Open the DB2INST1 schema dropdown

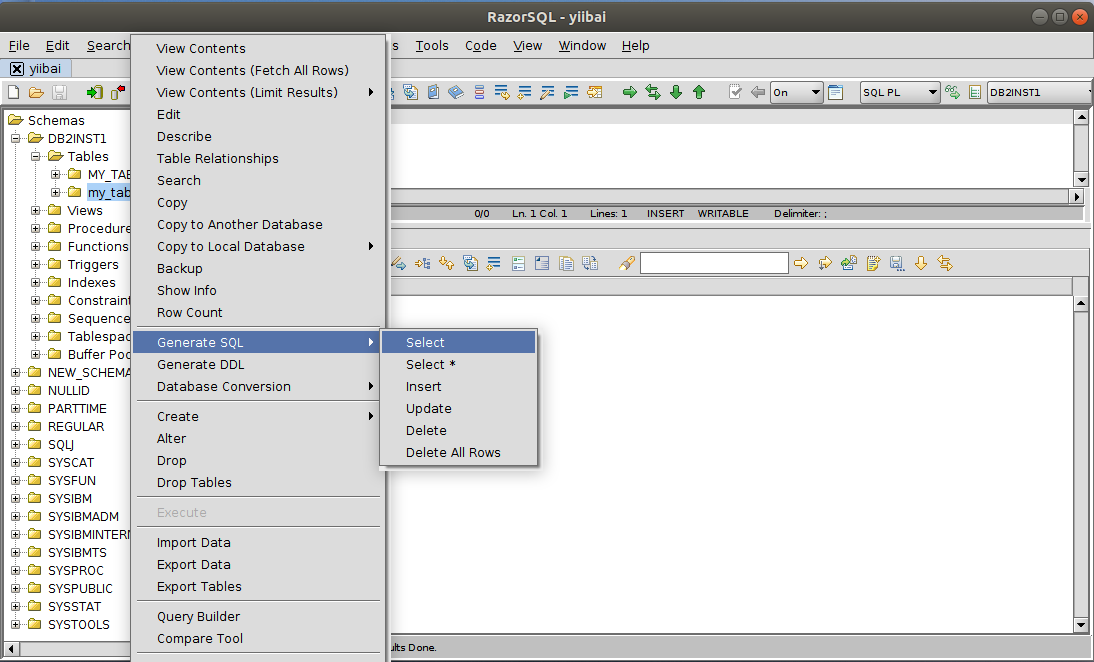pos(1040,92)
